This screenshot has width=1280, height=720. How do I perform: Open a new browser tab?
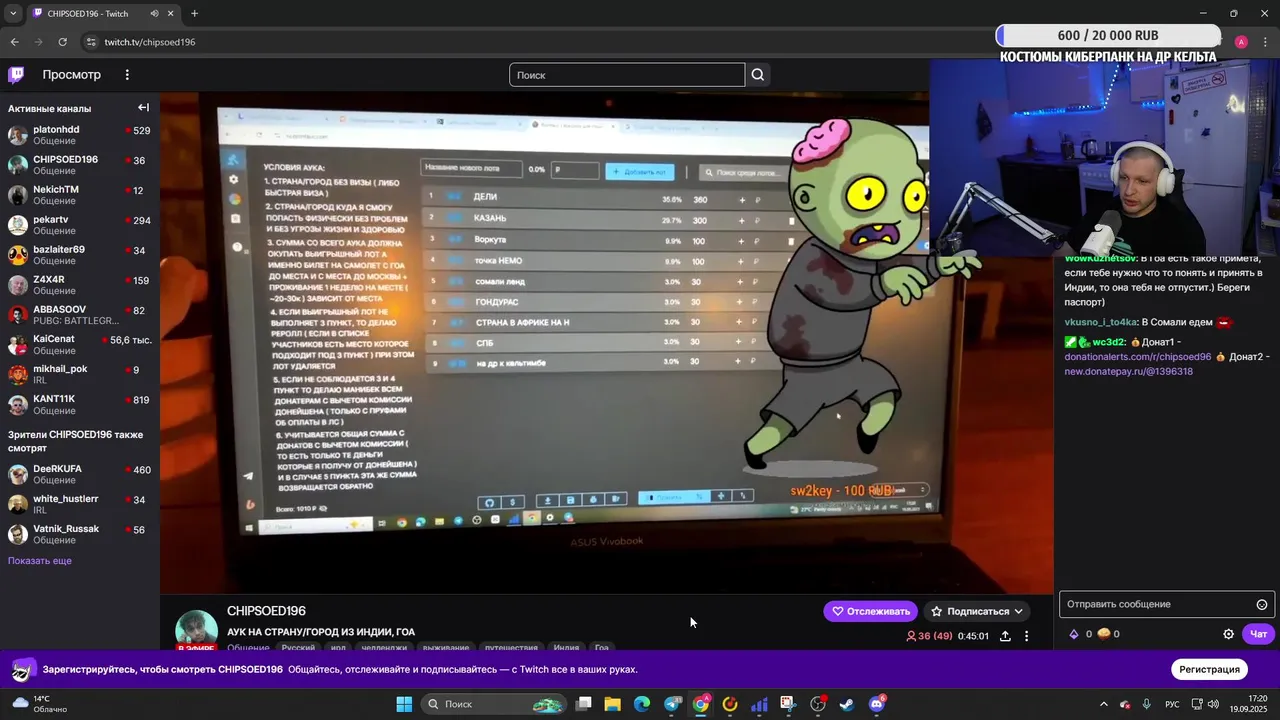pyautogui.click(x=194, y=14)
